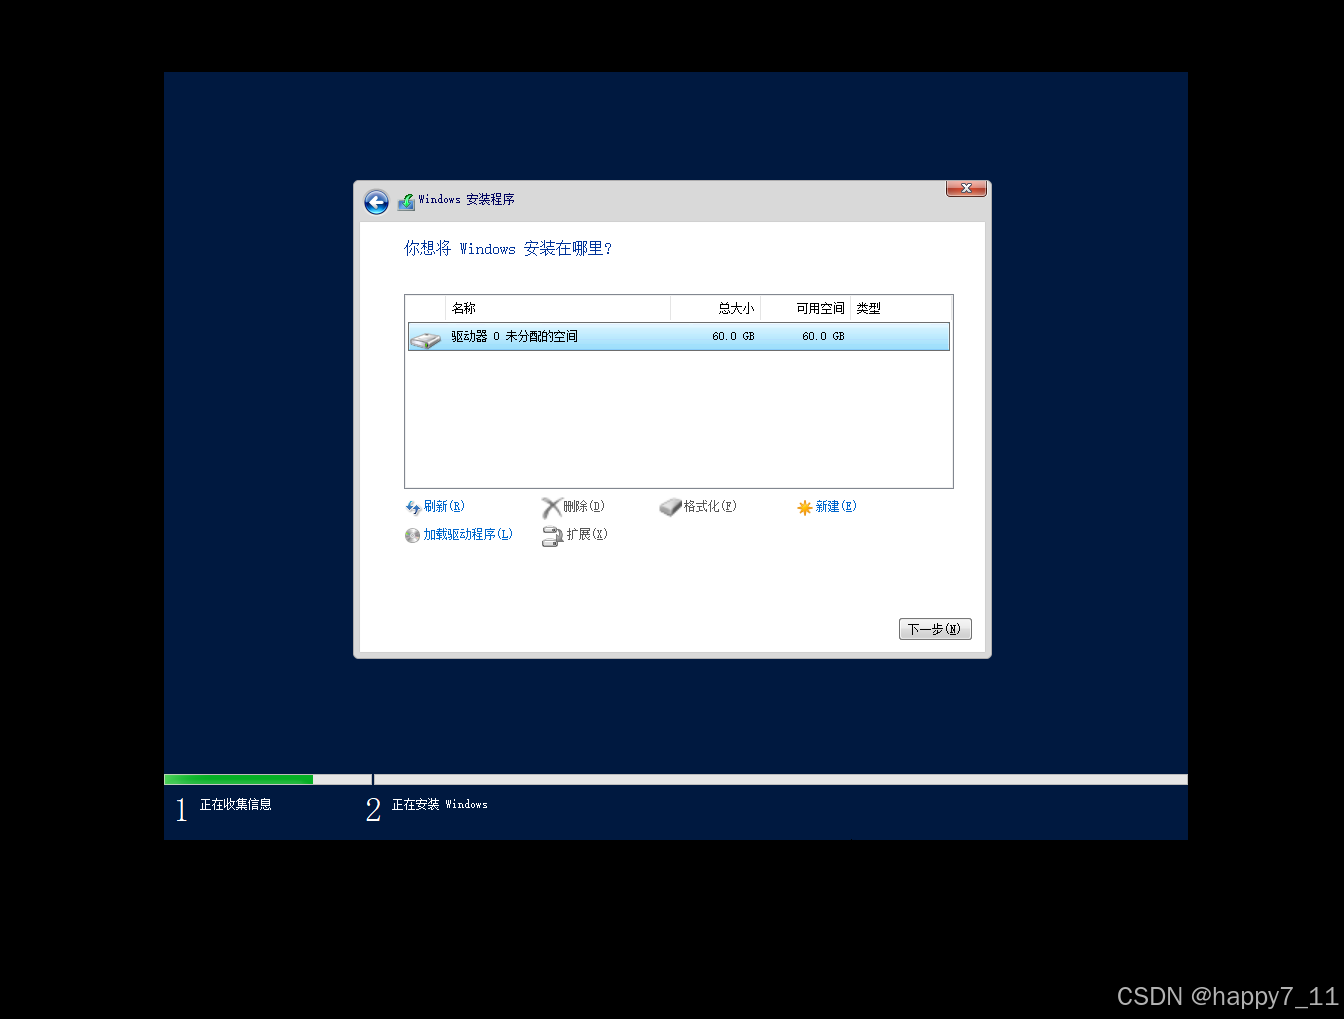Screen dimensions: 1344x1019
Task: Choose the 格式化(F) option
Action: [x=710, y=507]
